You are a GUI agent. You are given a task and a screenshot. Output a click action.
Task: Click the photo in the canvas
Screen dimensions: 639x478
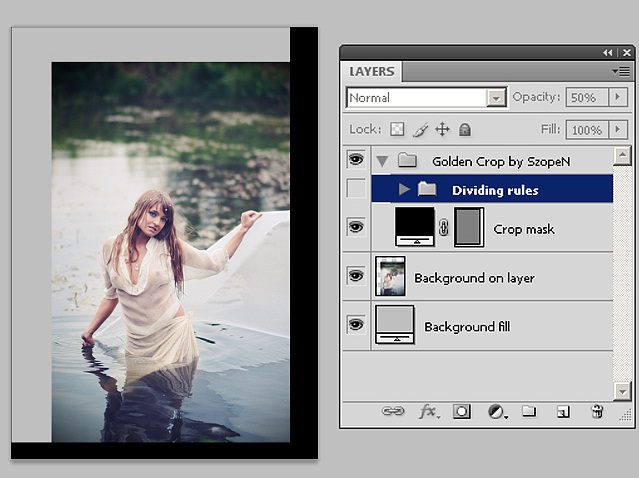pyautogui.click(x=171, y=252)
